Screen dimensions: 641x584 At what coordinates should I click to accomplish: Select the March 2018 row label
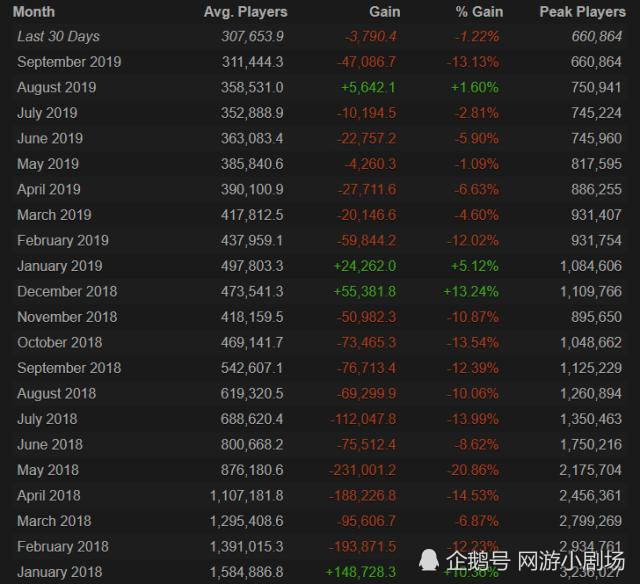tap(54, 521)
